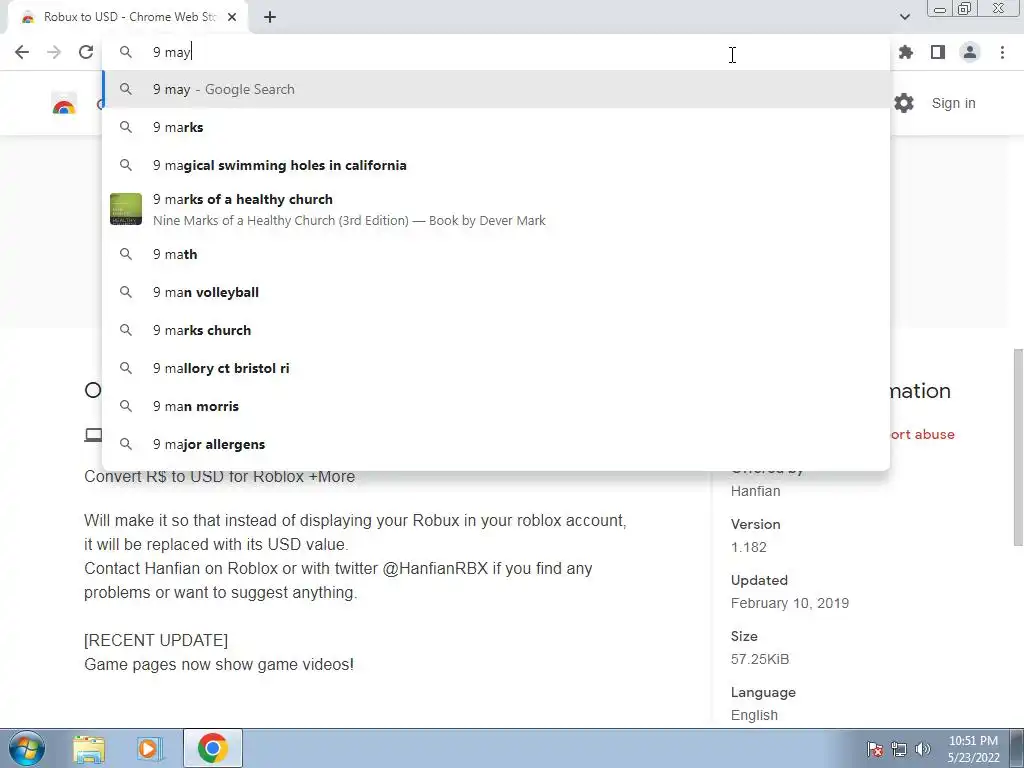
Task: Go back using the browser back arrow
Action: pyautogui.click(x=22, y=52)
